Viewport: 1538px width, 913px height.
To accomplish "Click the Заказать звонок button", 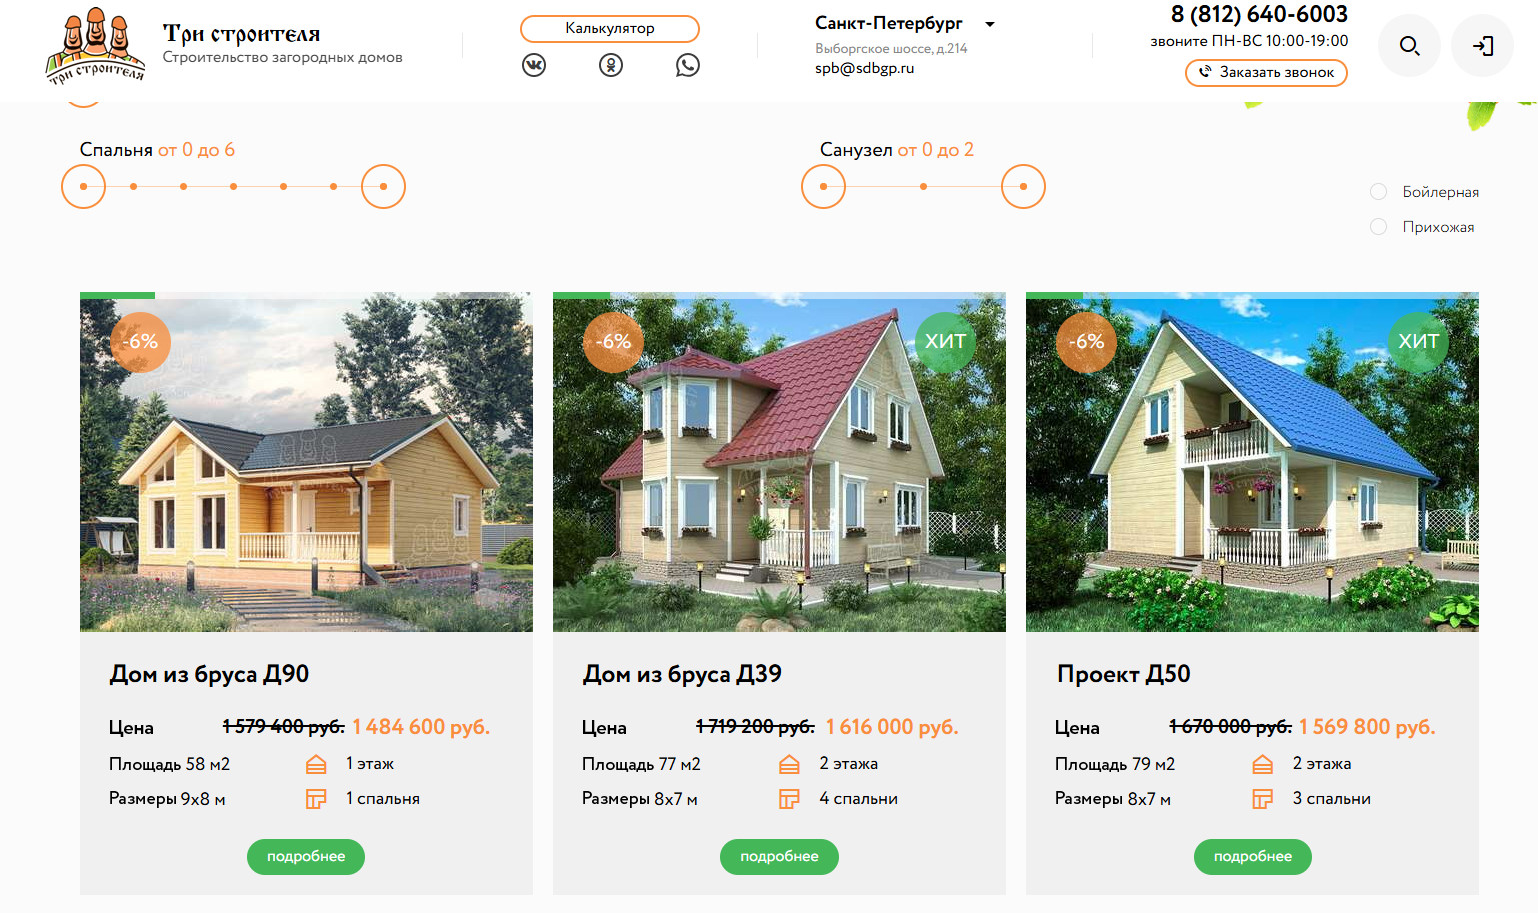I will click(x=1266, y=72).
